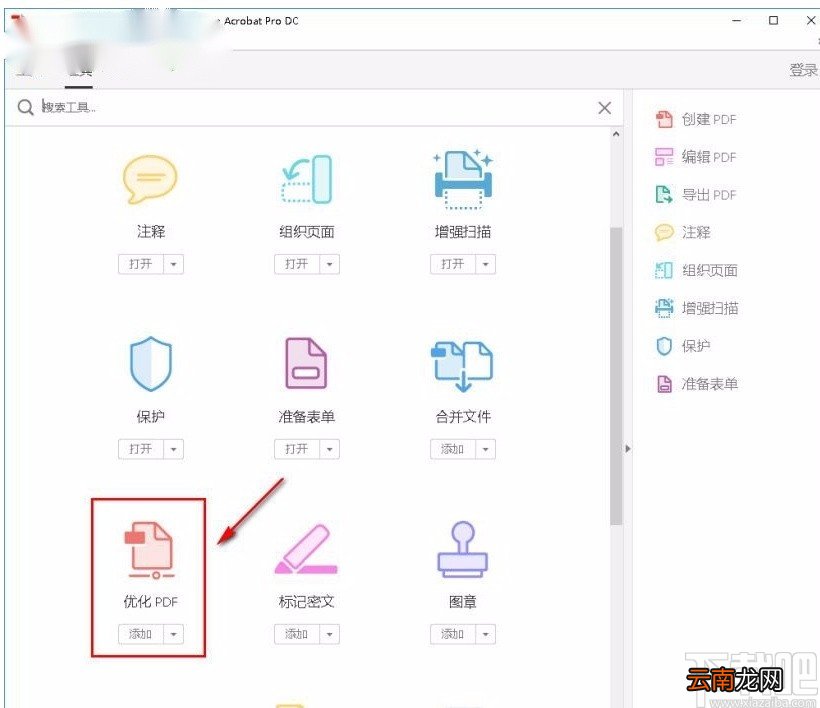Focus the 搜索工具 search field
The width and height of the screenshot is (820, 708).
314,108
